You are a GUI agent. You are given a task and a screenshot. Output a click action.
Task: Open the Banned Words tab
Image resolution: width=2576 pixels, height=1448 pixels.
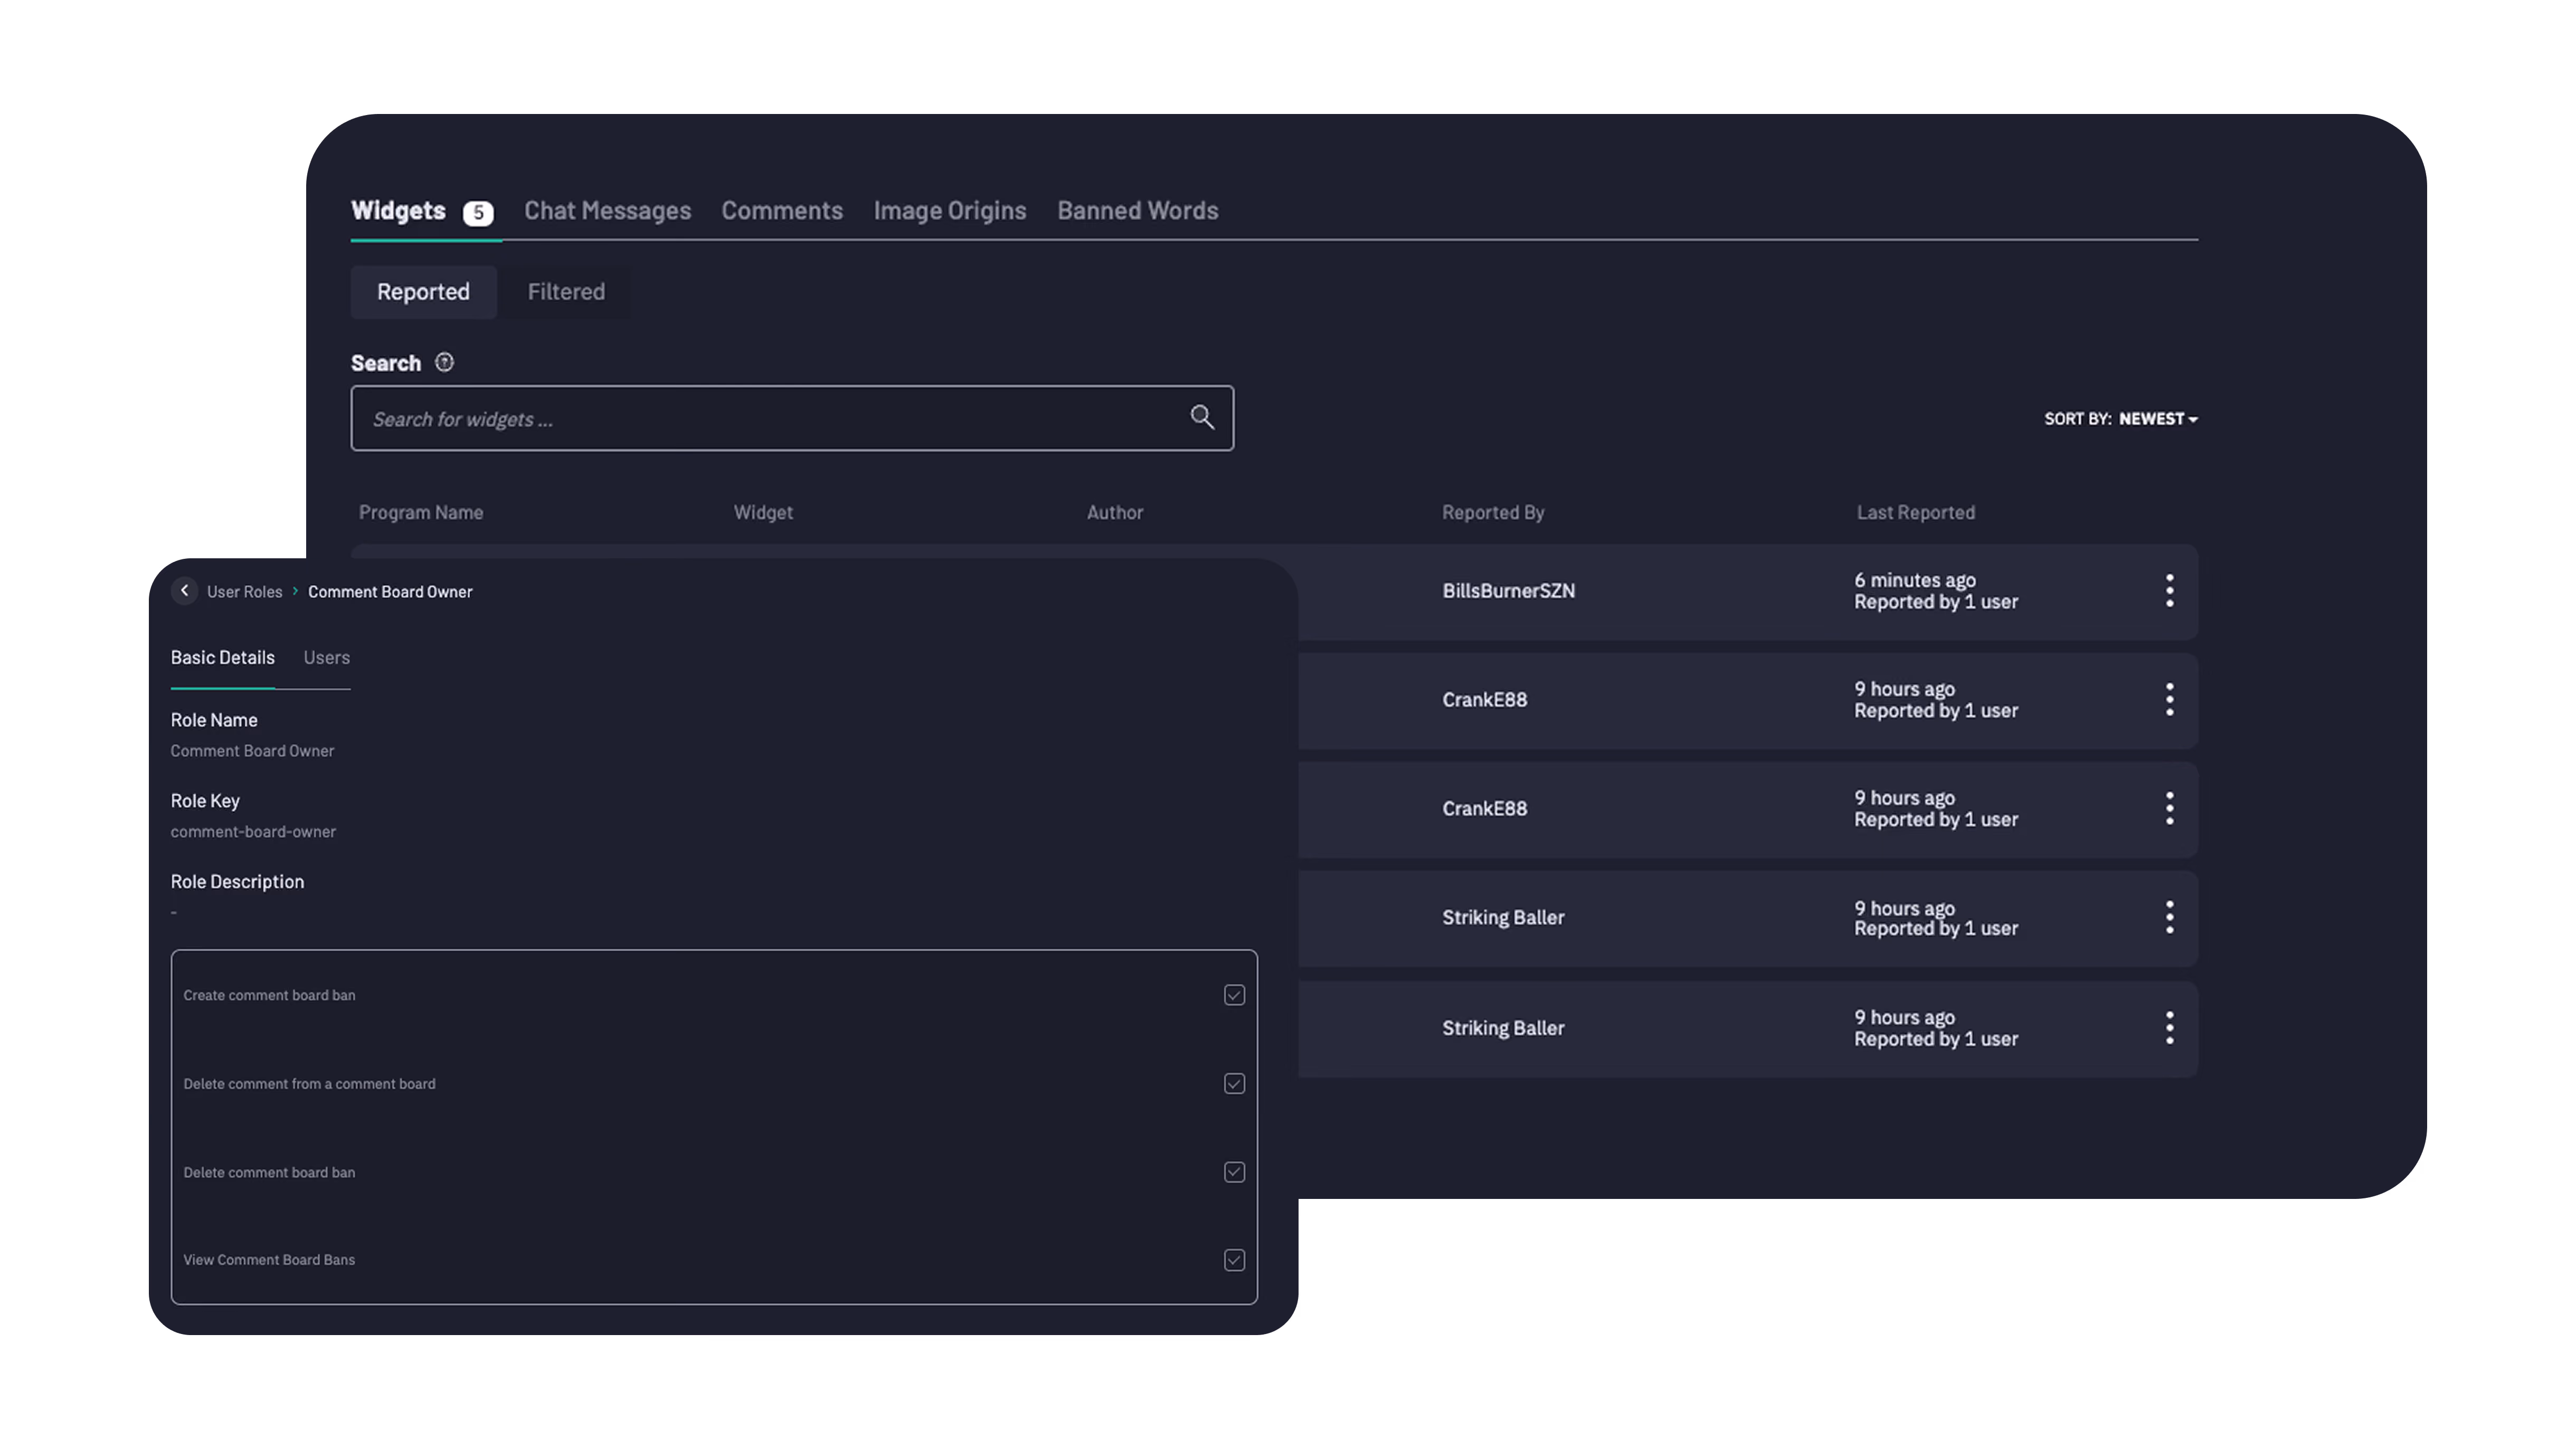tap(1138, 211)
